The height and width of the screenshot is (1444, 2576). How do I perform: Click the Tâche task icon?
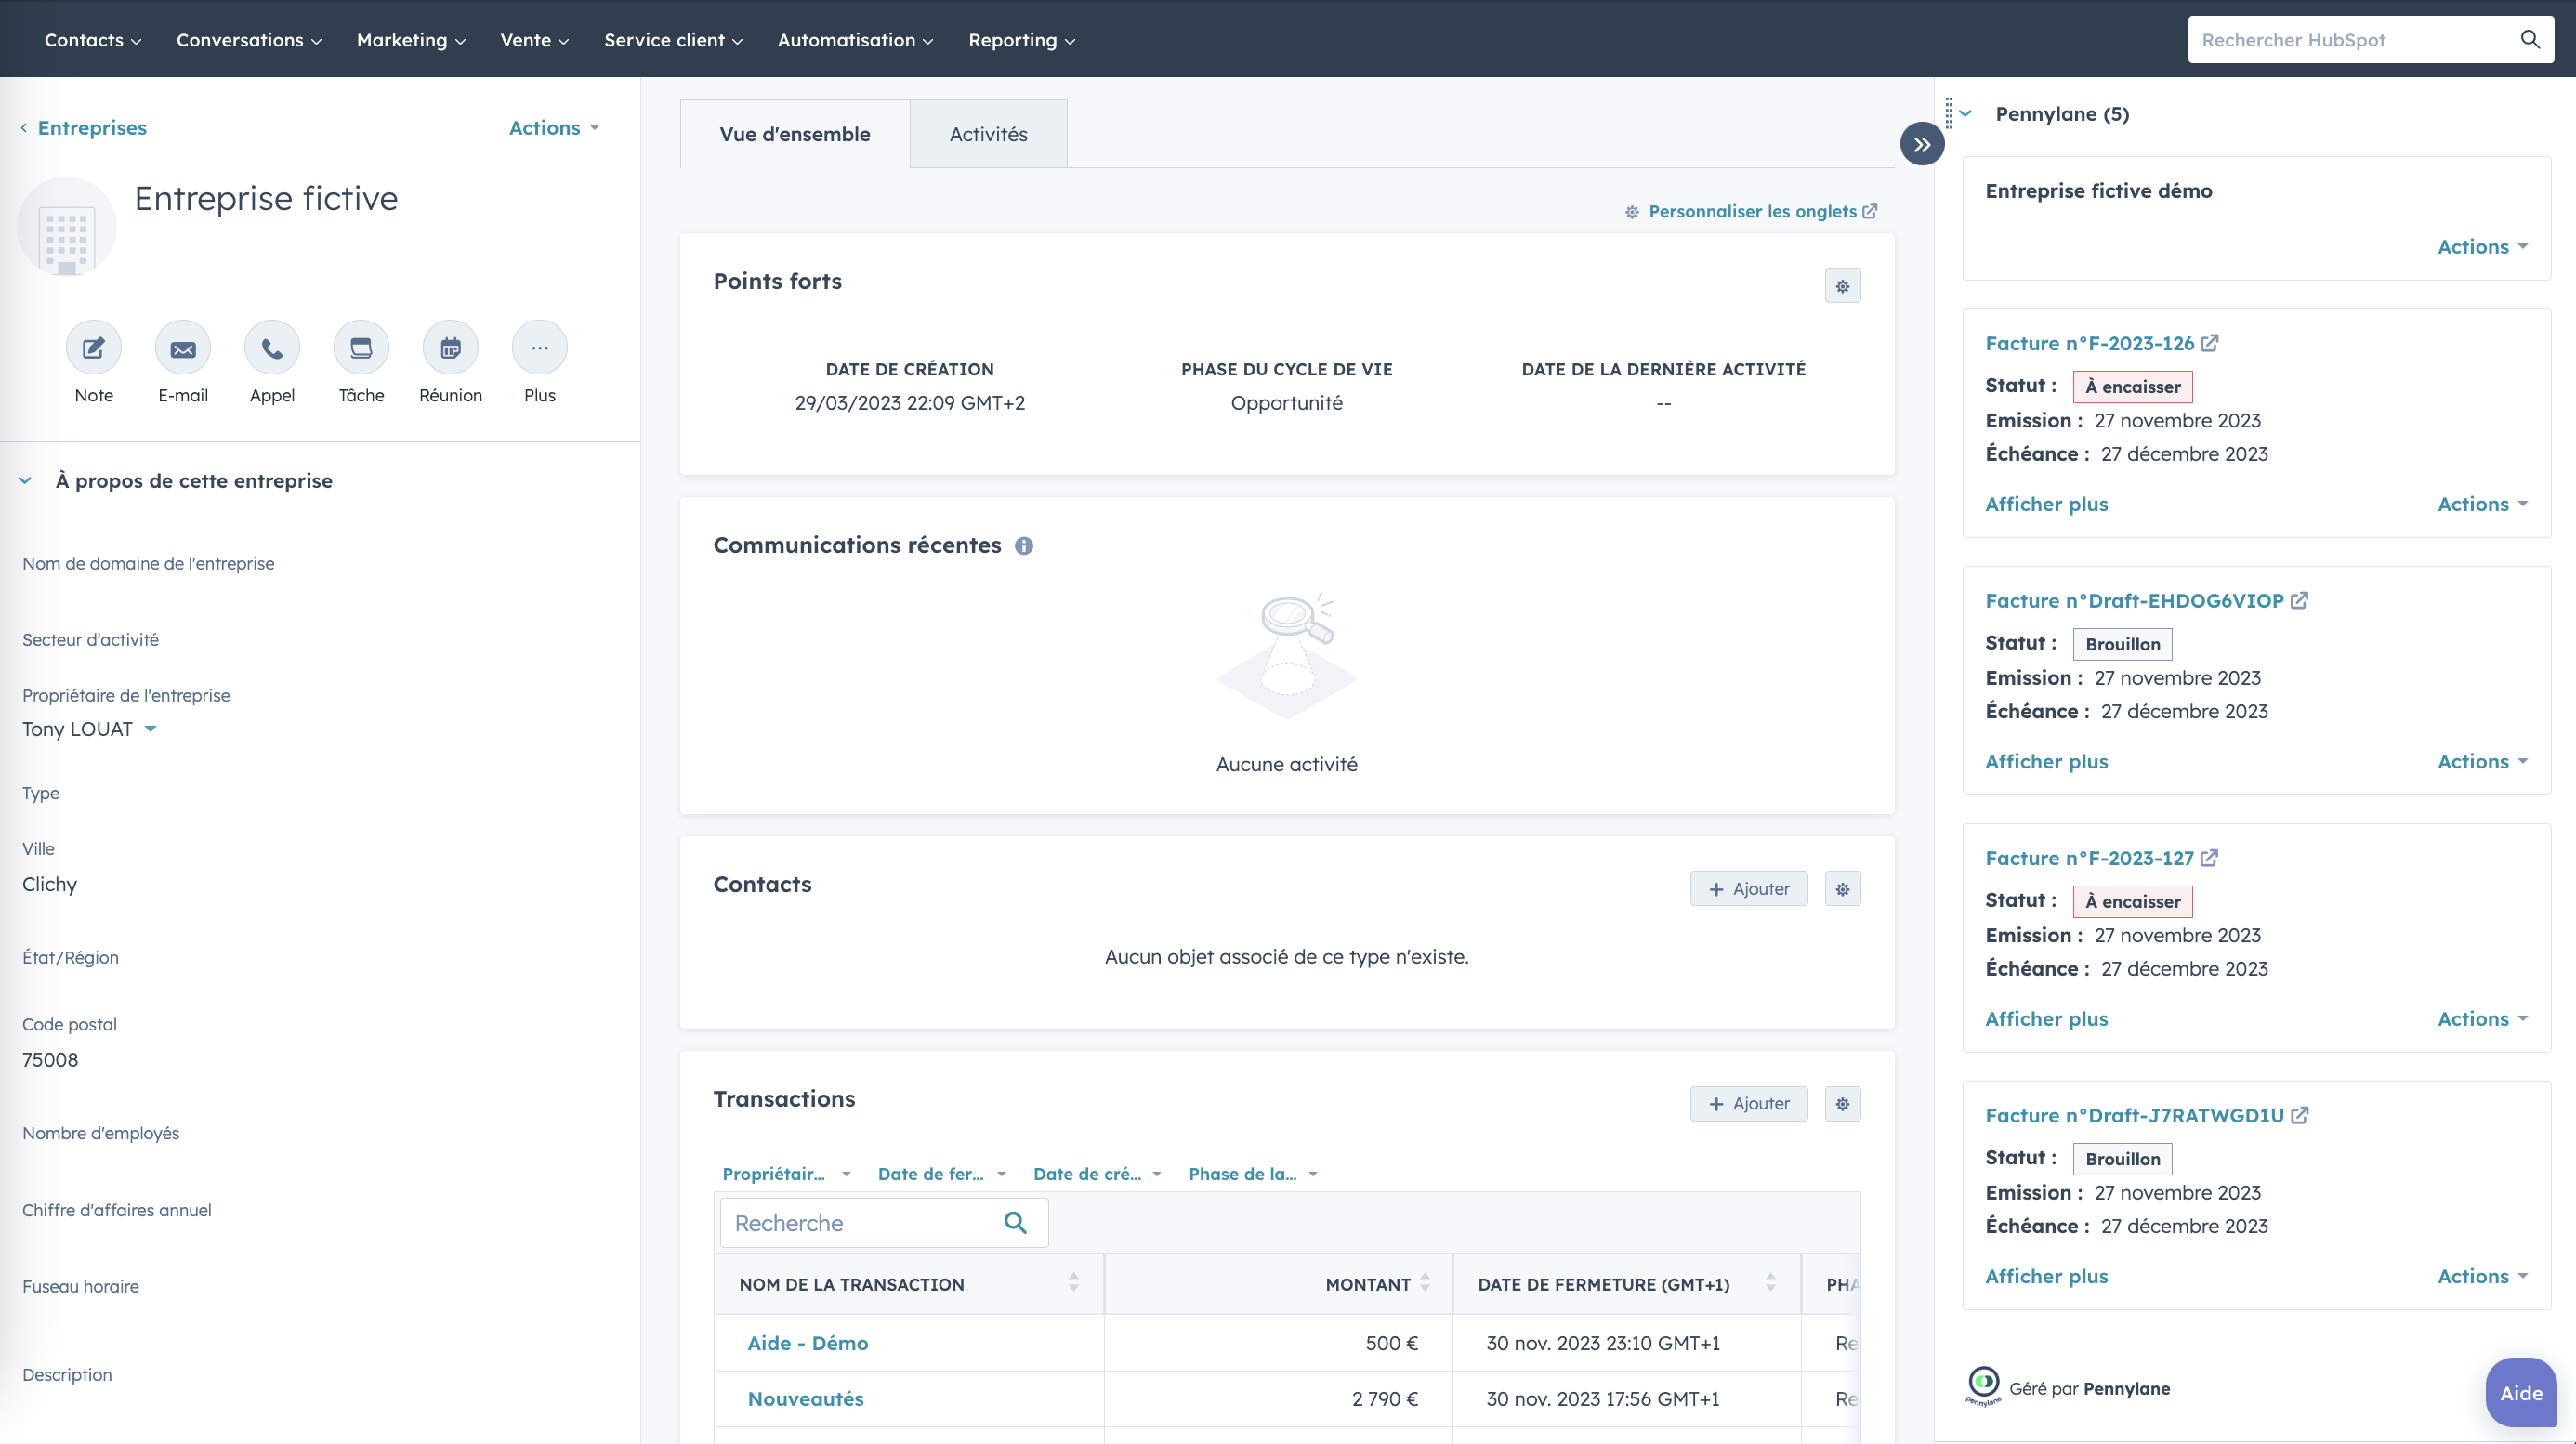pyautogui.click(x=361, y=348)
